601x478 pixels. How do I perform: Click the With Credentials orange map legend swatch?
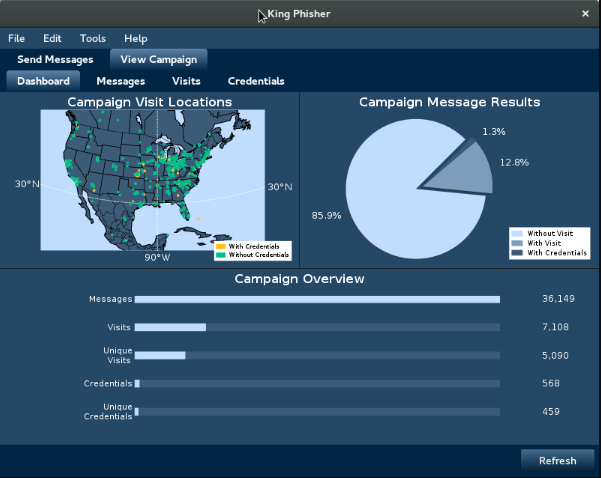(221, 246)
